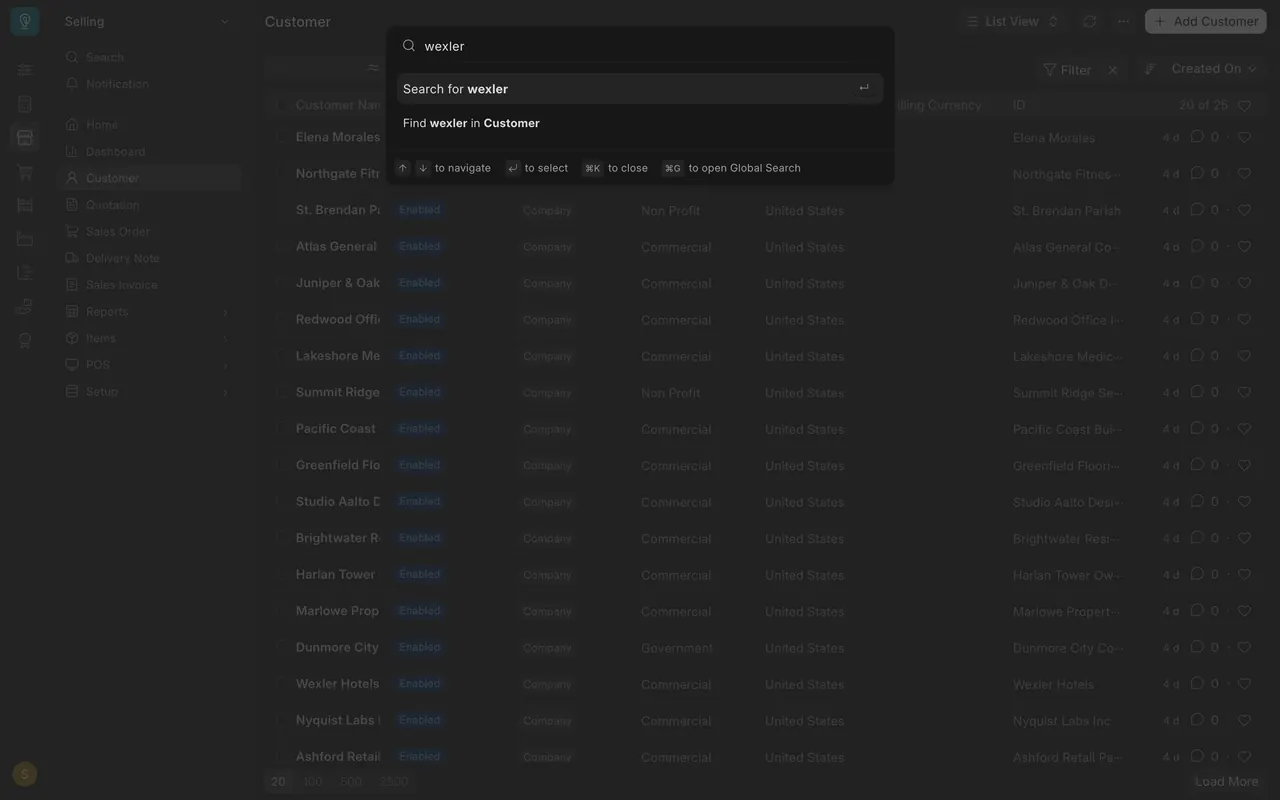The width and height of the screenshot is (1280, 800).
Task: Set page size to 100
Action: [313, 782]
